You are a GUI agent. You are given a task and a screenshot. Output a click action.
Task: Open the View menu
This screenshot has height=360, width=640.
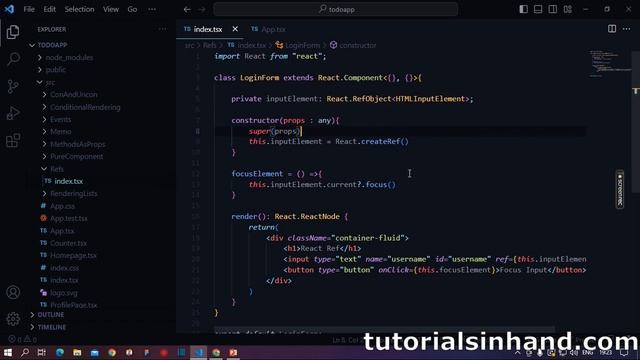click(x=111, y=9)
